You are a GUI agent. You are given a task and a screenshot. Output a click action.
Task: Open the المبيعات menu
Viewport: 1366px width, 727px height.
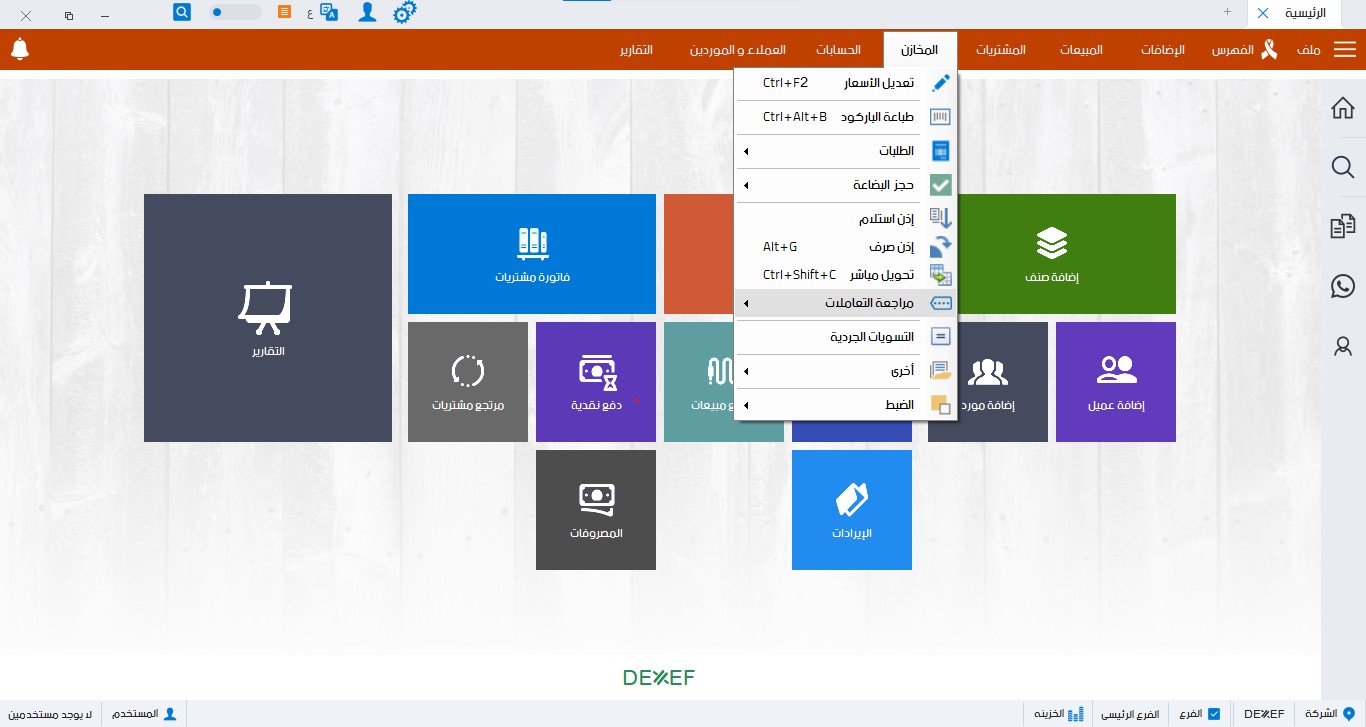(x=1081, y=50)
